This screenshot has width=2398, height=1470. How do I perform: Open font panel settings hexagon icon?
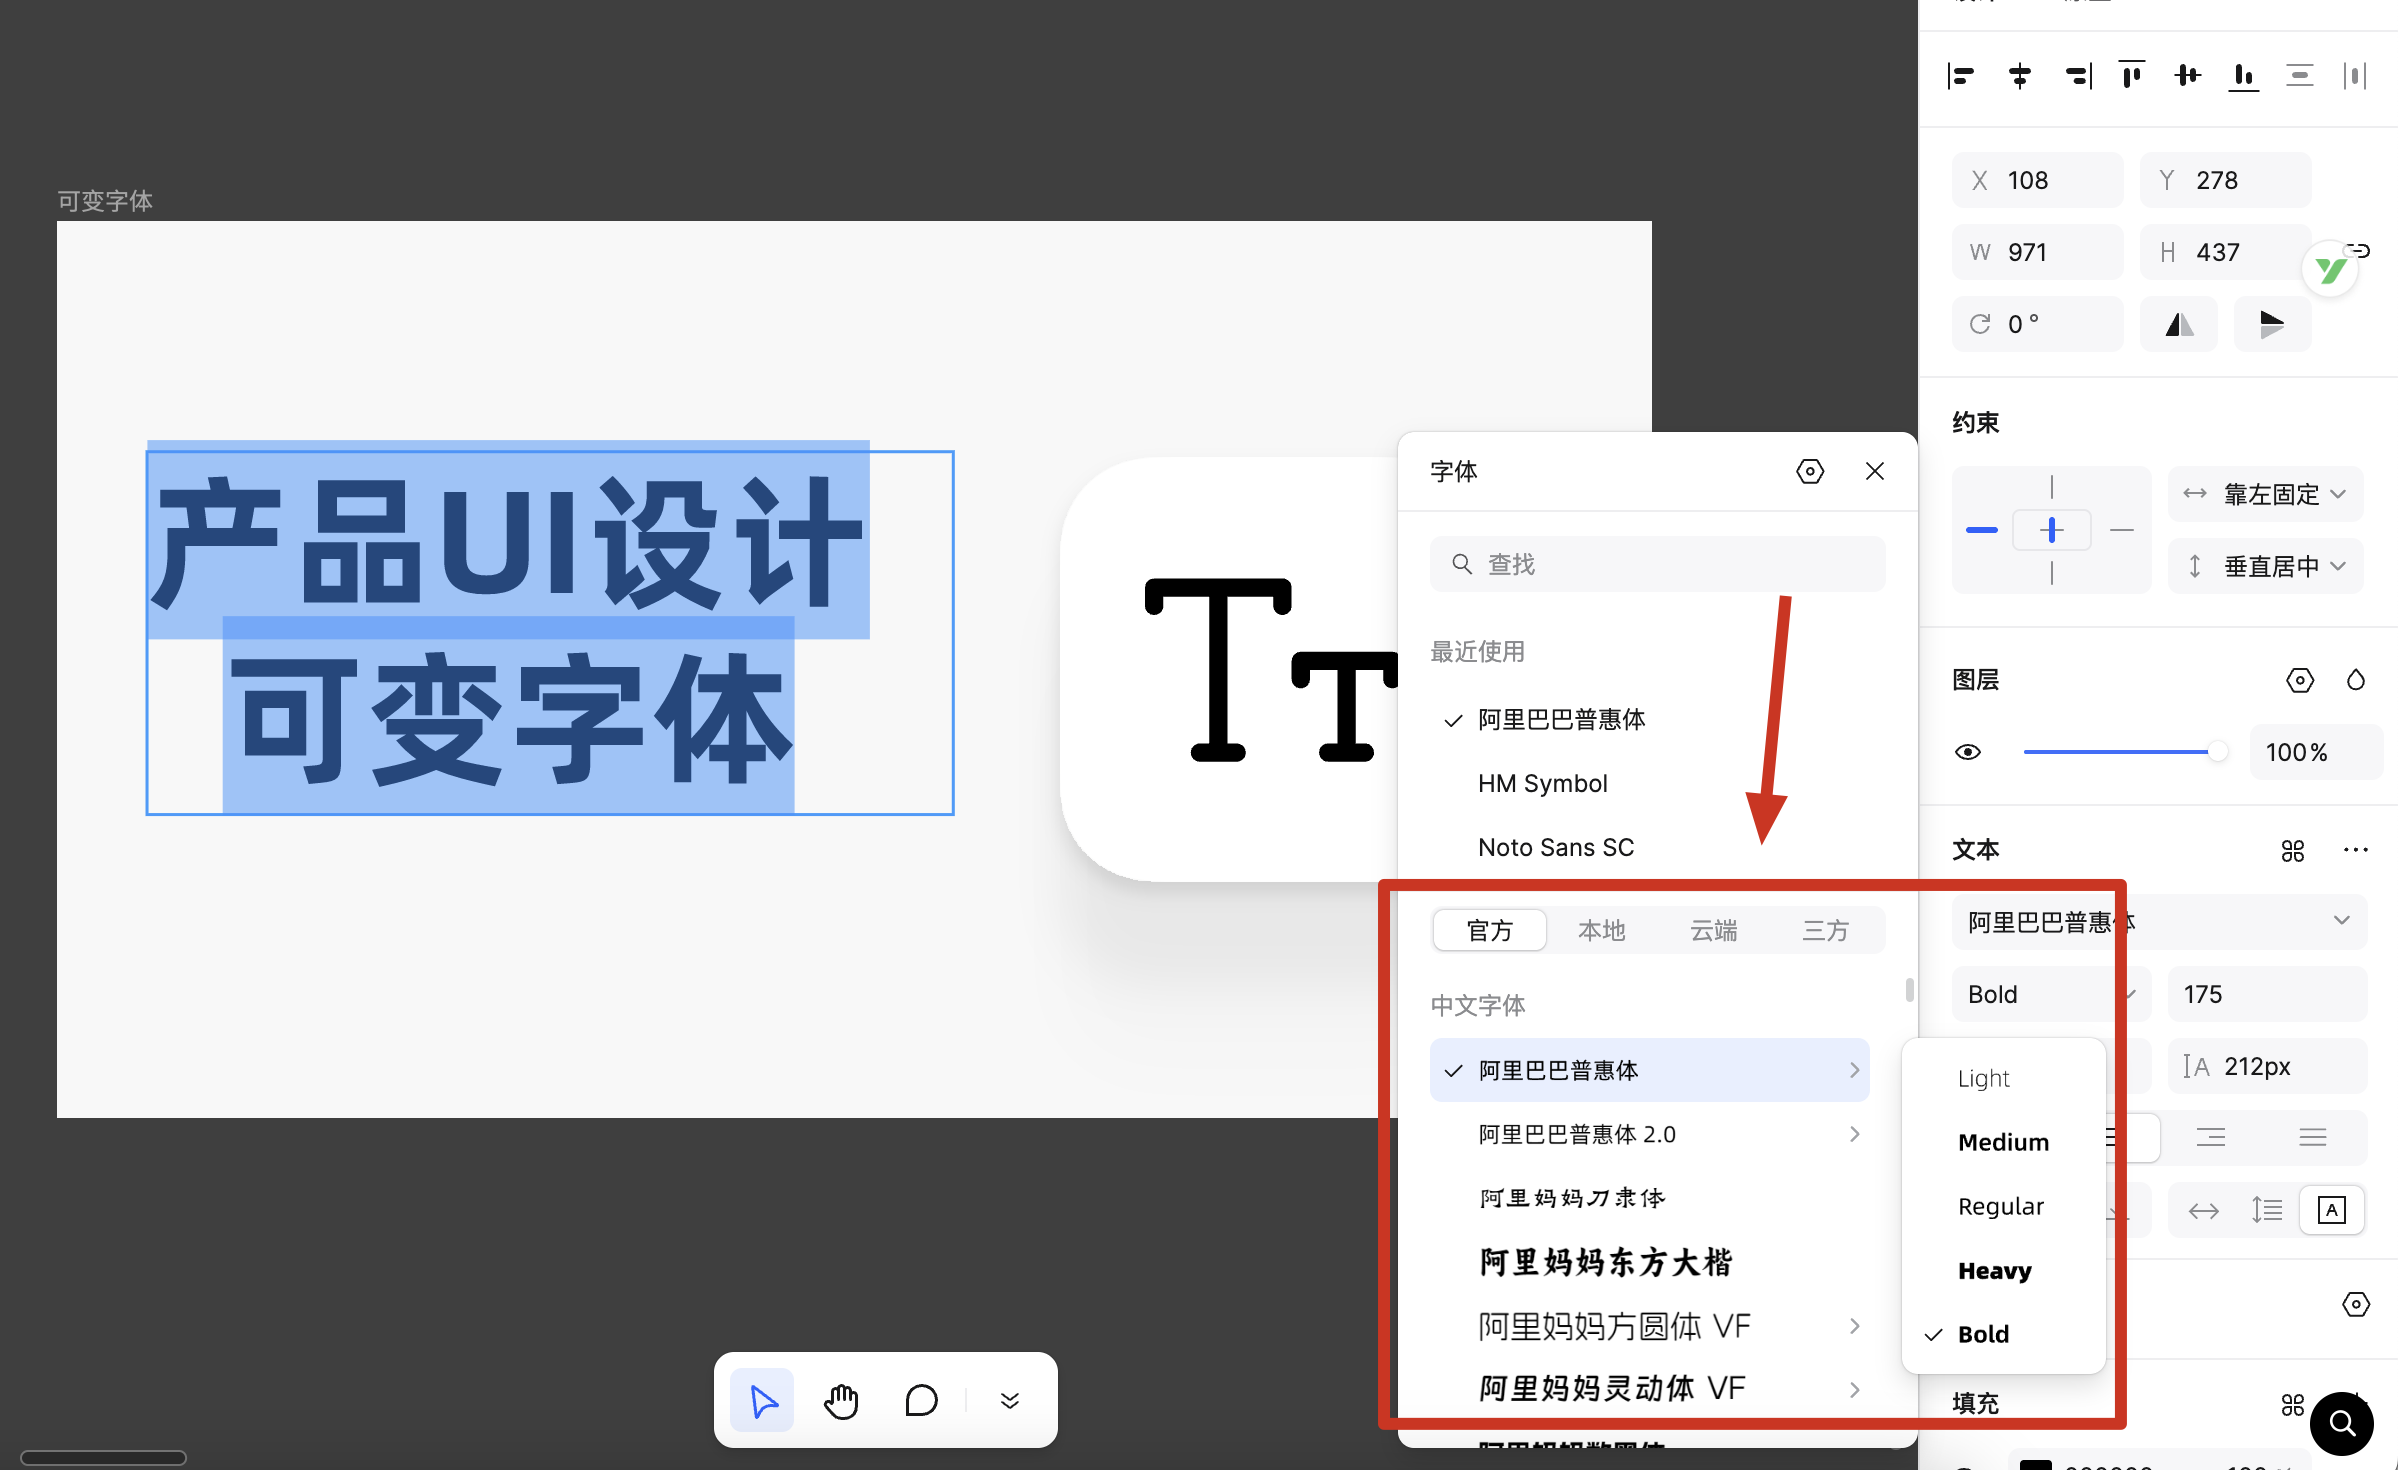click(1809, 471)
